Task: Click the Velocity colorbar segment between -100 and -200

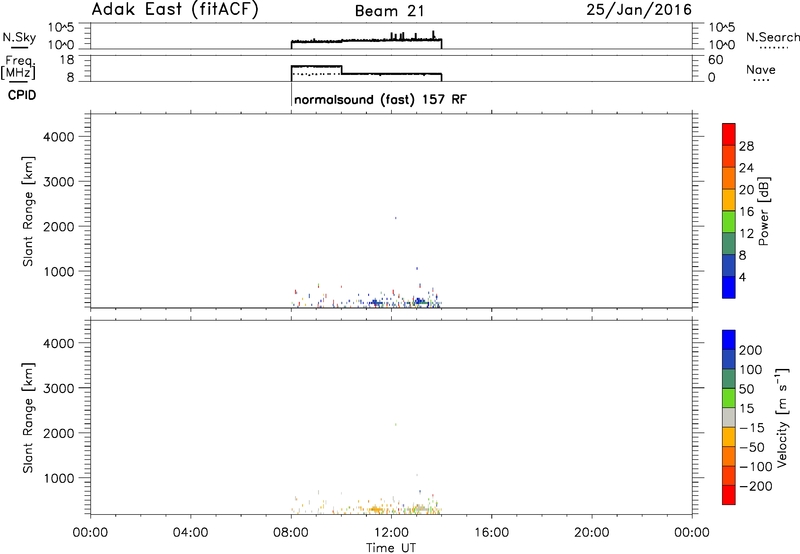Action: [729, 476]
